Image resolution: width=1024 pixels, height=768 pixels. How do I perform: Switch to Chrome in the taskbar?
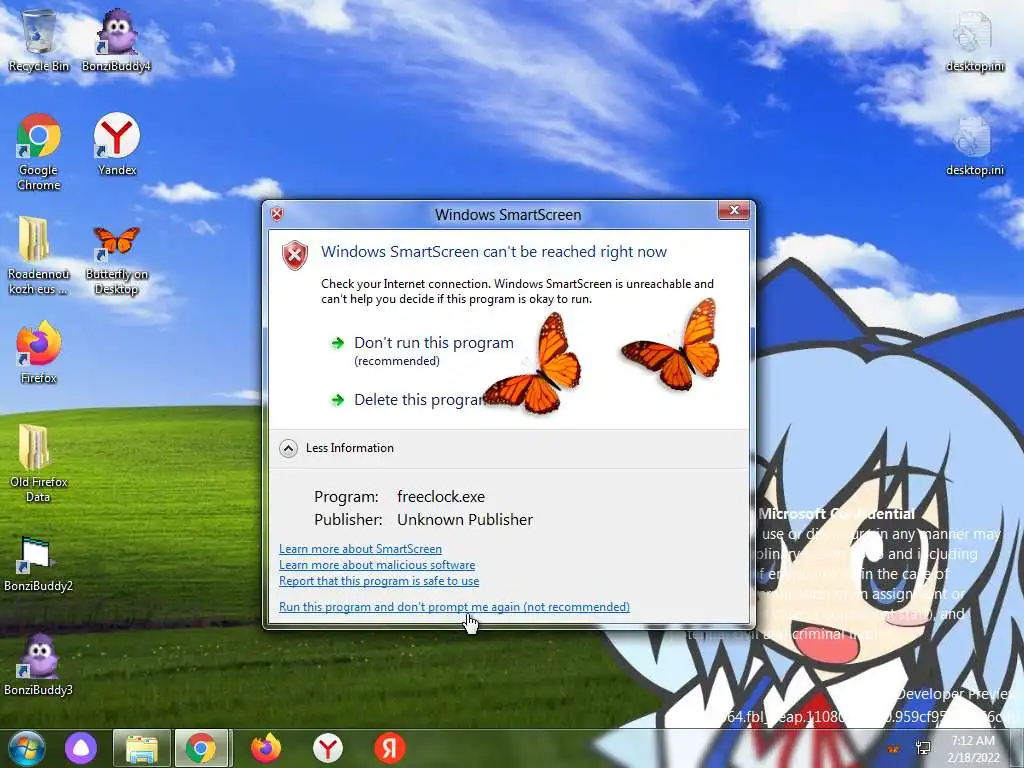[202, 749]
